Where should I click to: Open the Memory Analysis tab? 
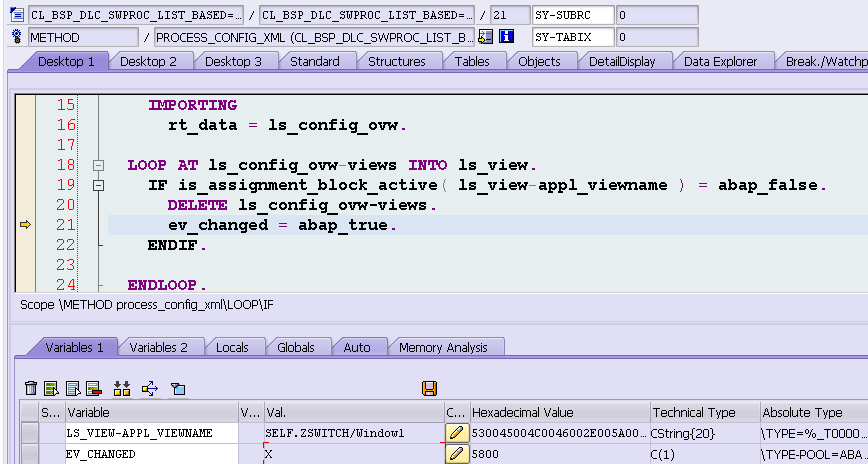pyautogui.click(x=443, y=348)
